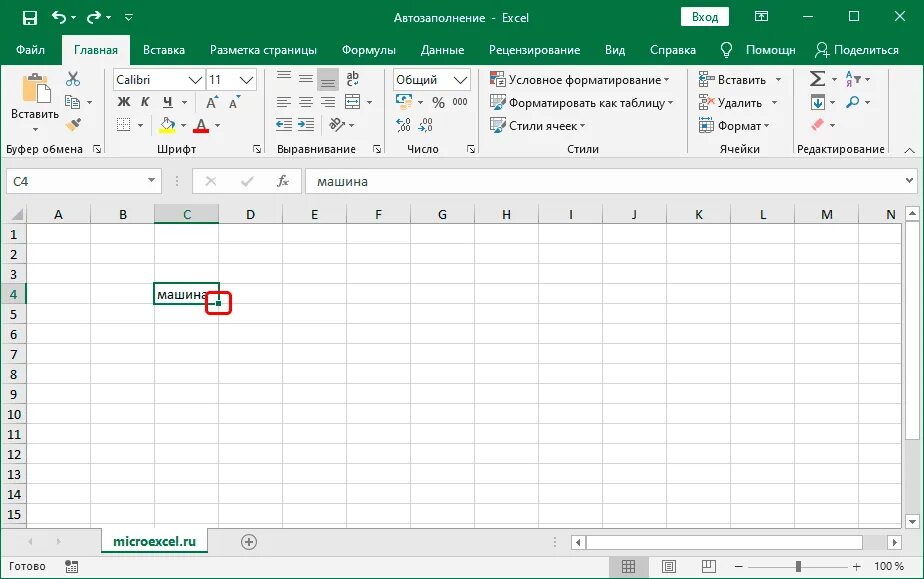Click the Cut scissors icon
The width and height of the screenshot is (924, 579).
point(73,79)
